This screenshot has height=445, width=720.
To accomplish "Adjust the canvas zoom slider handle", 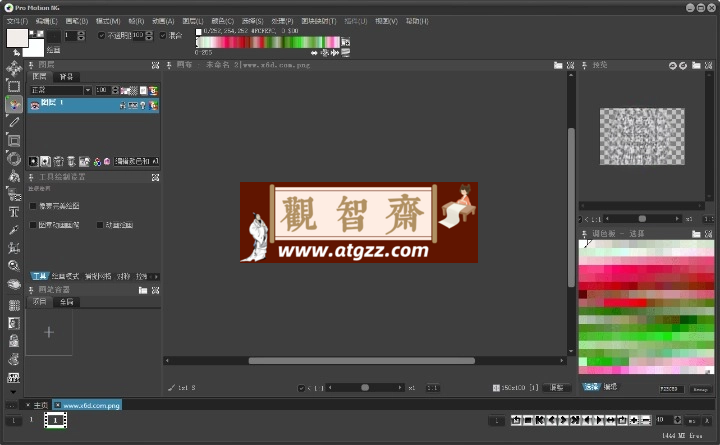I will [365, 388].
